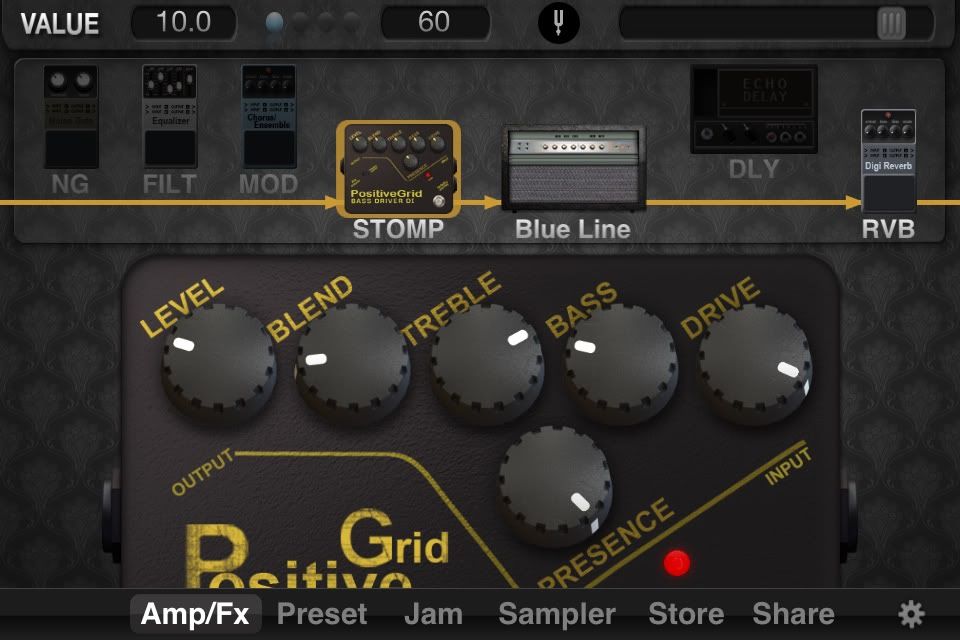Click the PRESENCE knob

pos(555,486)
